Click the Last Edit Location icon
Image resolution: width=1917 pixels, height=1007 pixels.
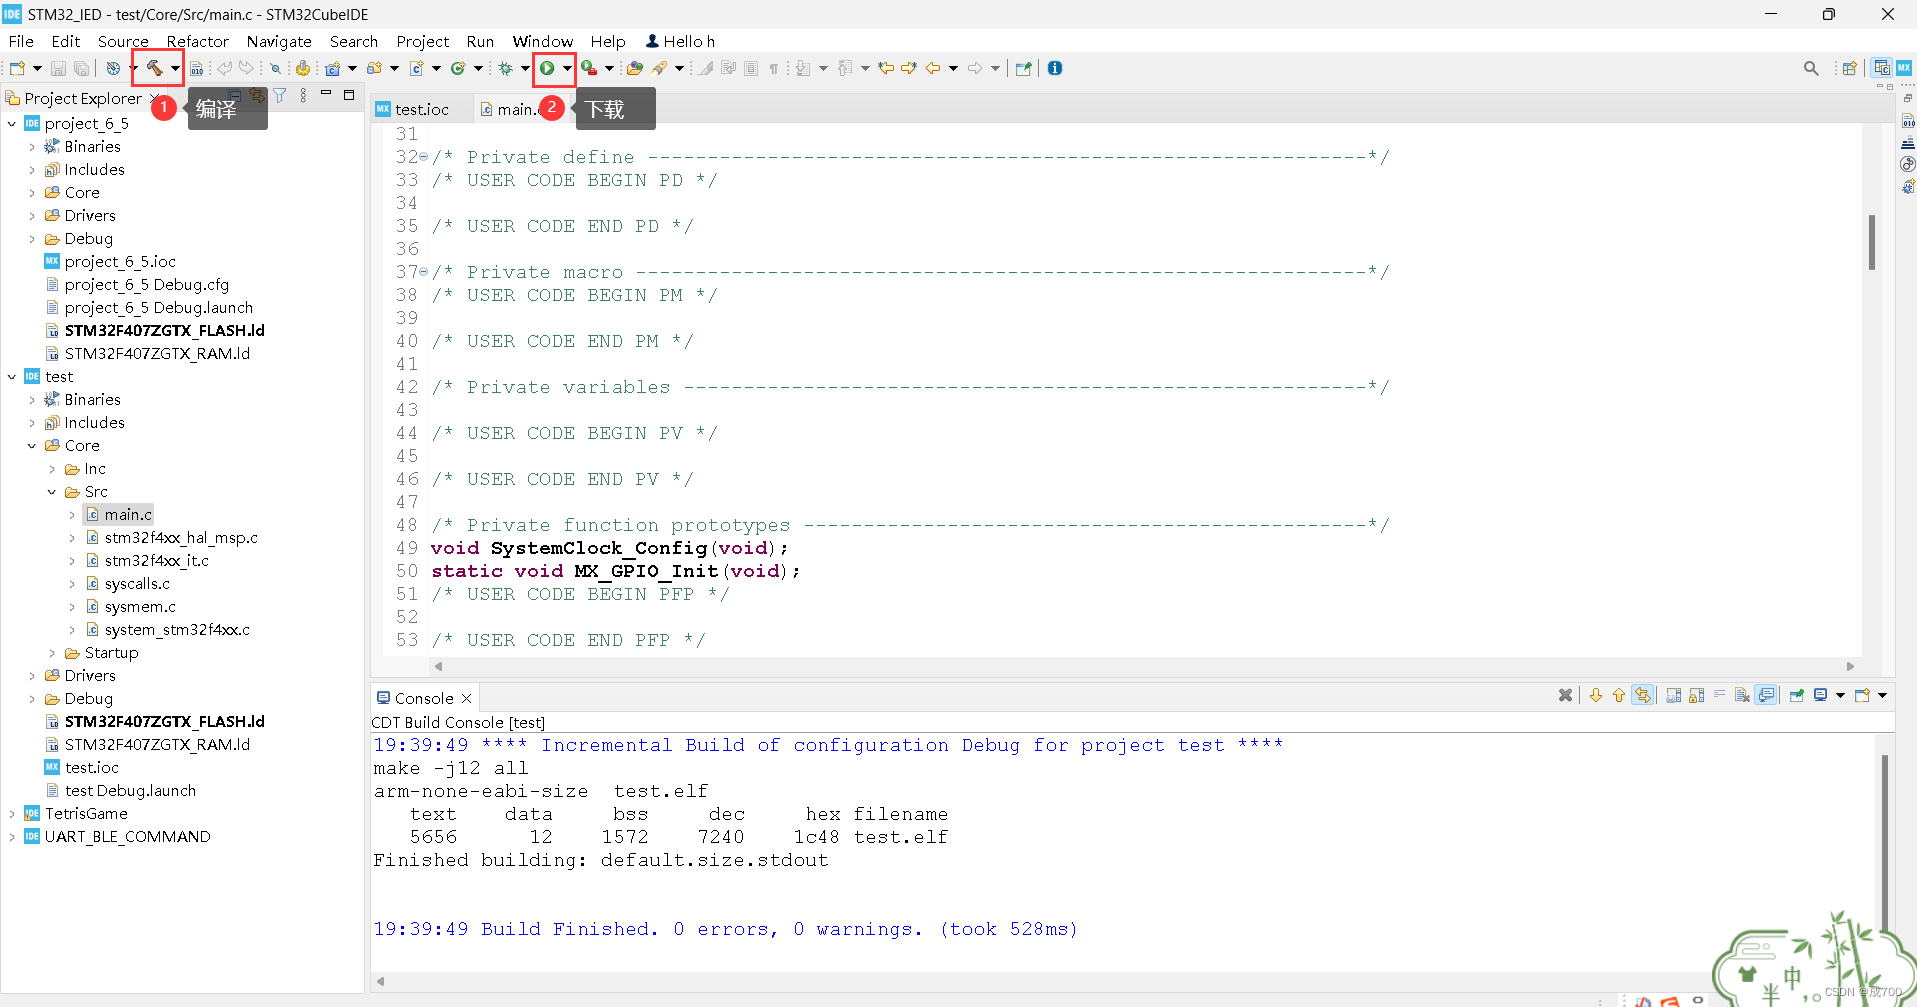pyautogui.click(x=886, y=68)
